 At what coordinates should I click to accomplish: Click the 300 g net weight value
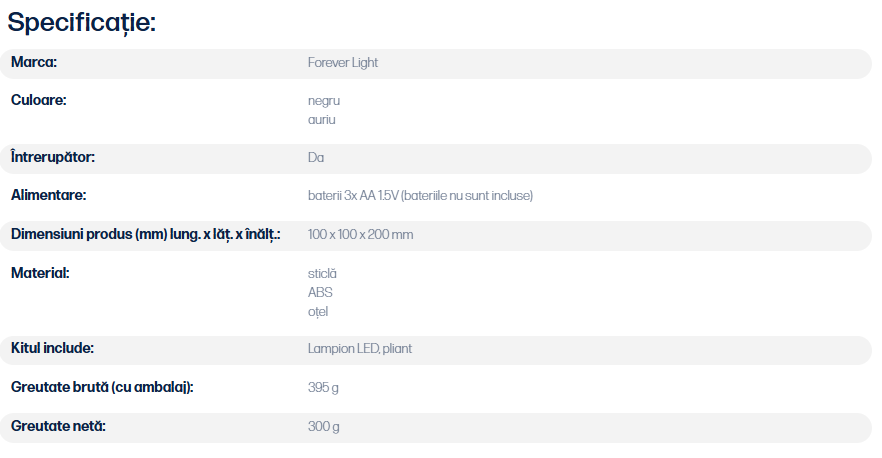323,426
